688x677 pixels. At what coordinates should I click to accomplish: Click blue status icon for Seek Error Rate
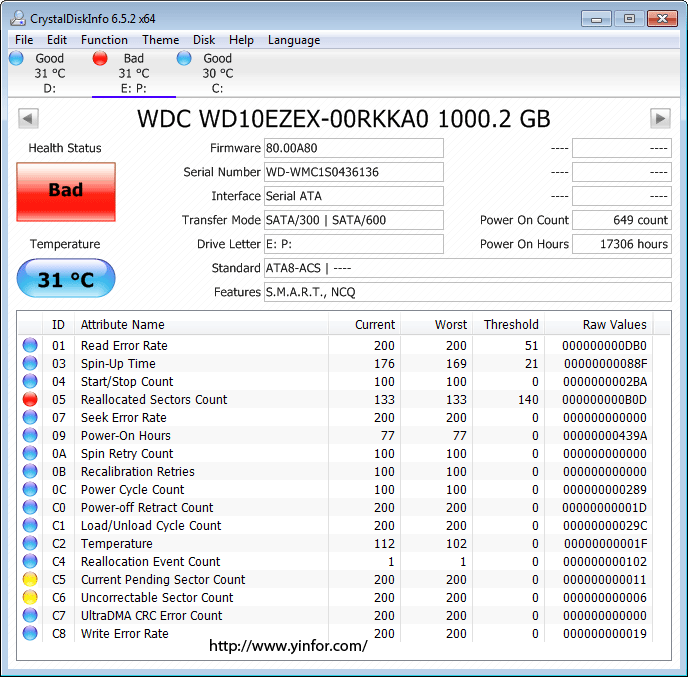30,417
